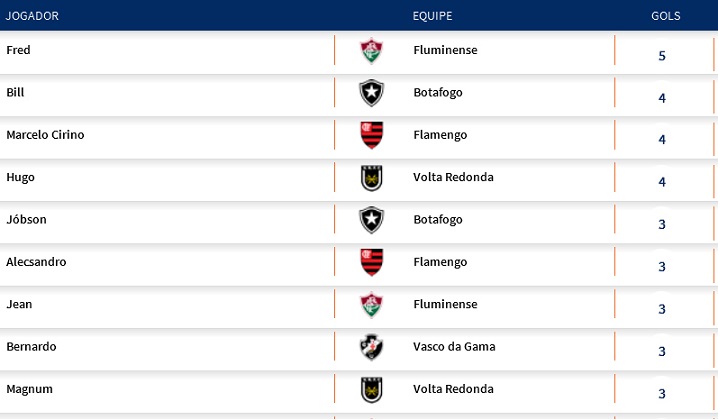Click the Fluminense crest in Jean's row

(372, 305)
